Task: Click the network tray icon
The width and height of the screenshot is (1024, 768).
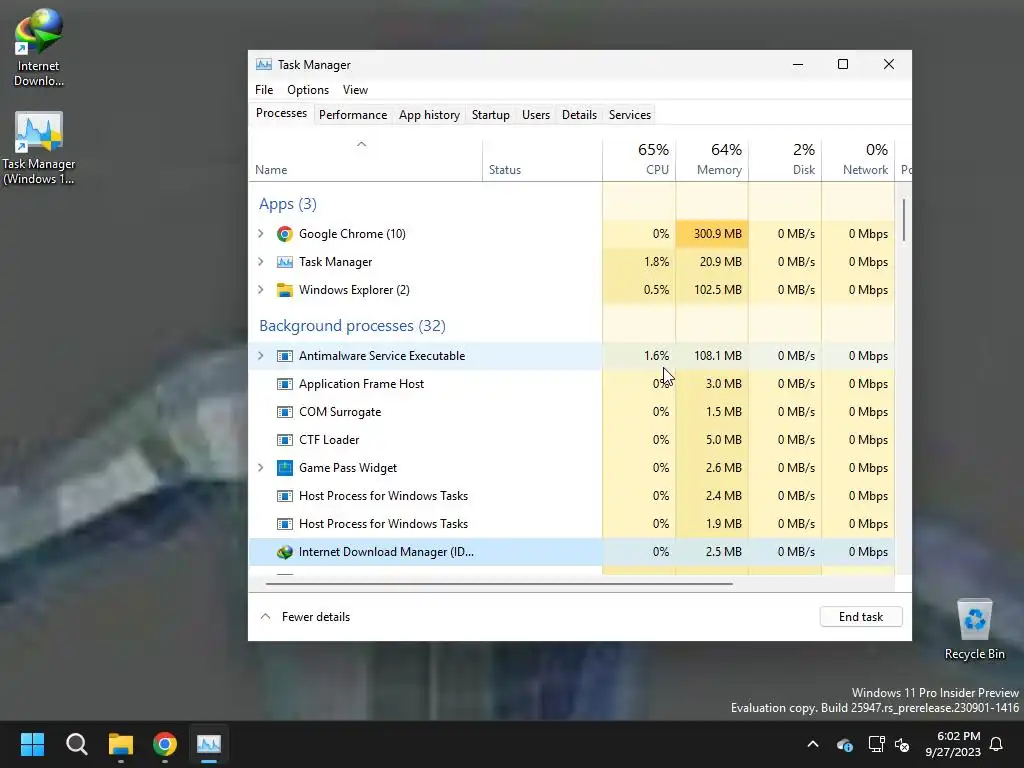Action: point(876,744)
